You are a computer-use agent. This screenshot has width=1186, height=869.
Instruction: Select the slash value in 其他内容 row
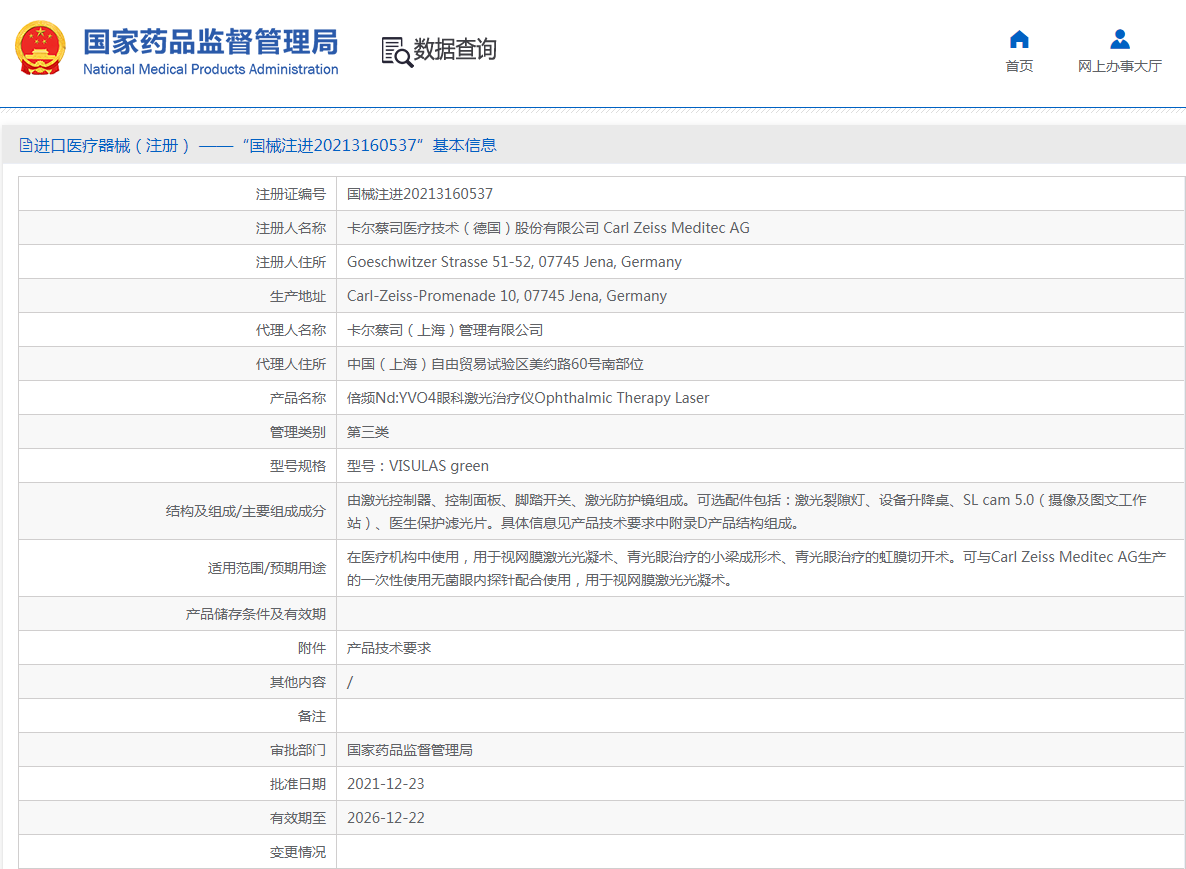click(349, 682)
